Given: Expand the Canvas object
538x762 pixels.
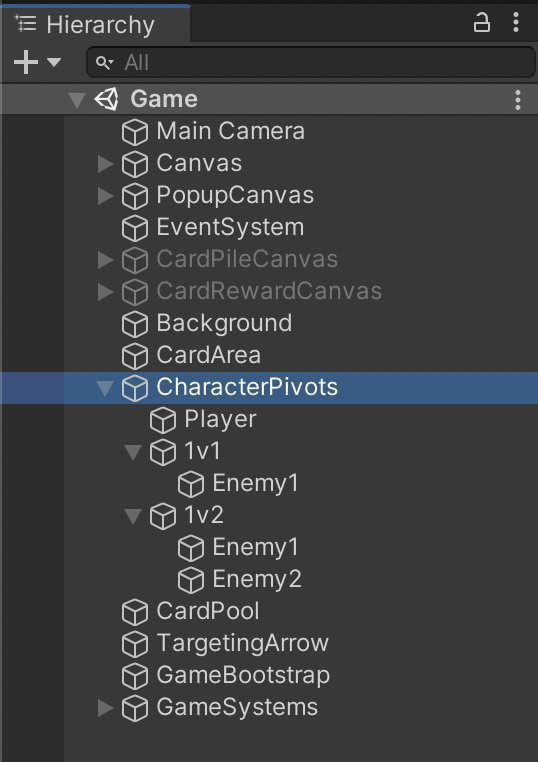Looking at the screenshot, I should [x=105, y=164].
